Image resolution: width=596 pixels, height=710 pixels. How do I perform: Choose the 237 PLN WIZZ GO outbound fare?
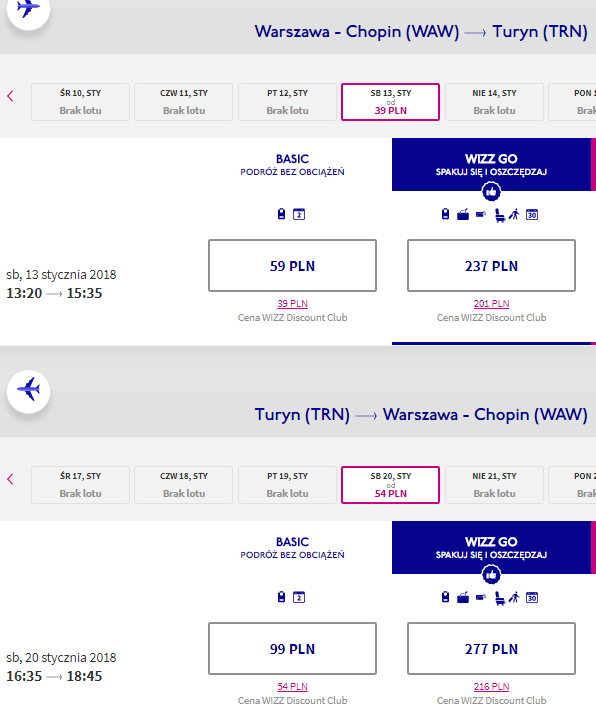[x=491, y=266]
